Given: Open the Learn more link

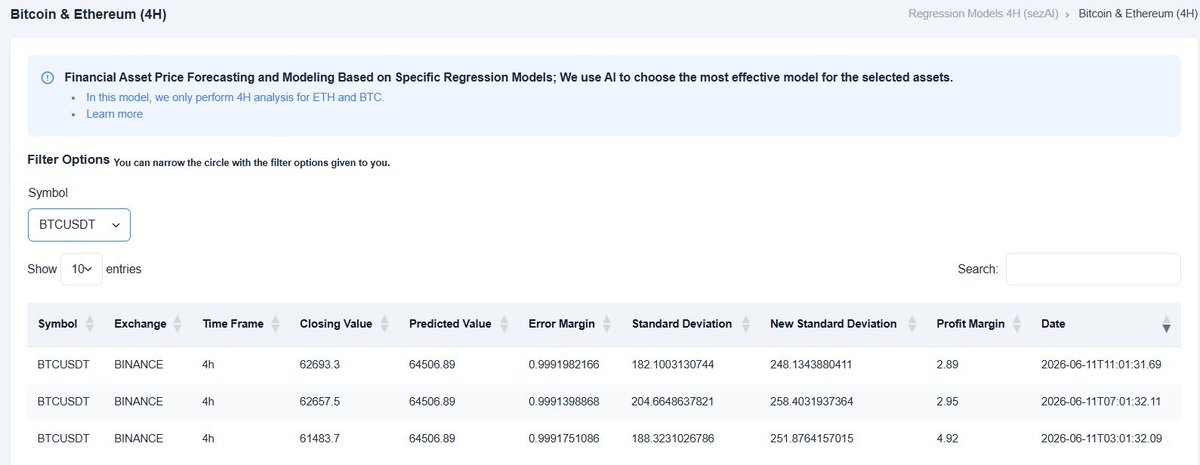Looking at the screenshot, I should pyautogui.click(x=114, y=114).
